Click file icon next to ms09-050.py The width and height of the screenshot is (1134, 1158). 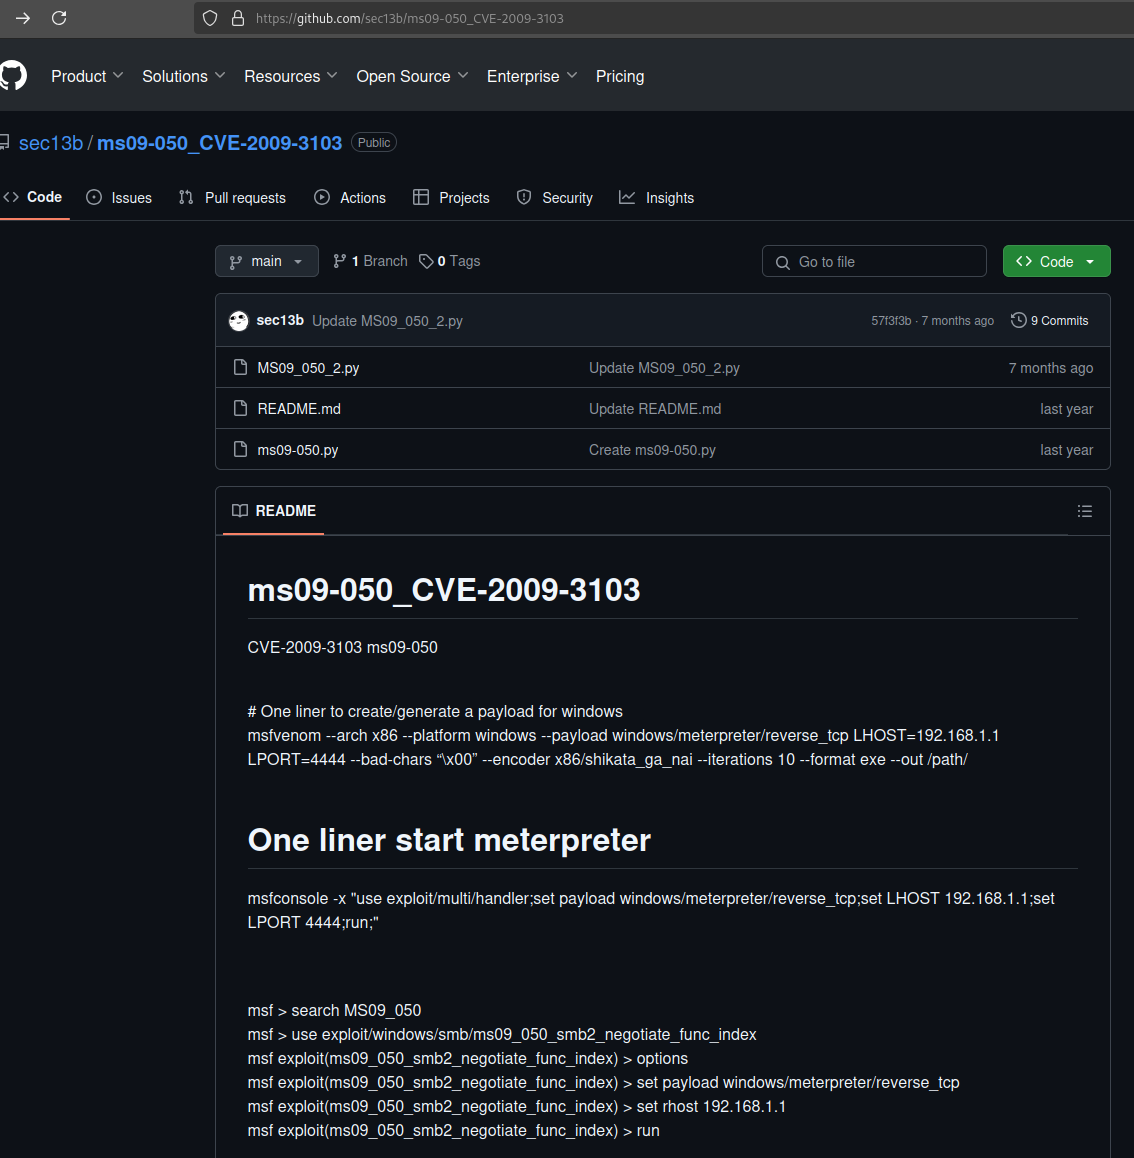[240, 449]
